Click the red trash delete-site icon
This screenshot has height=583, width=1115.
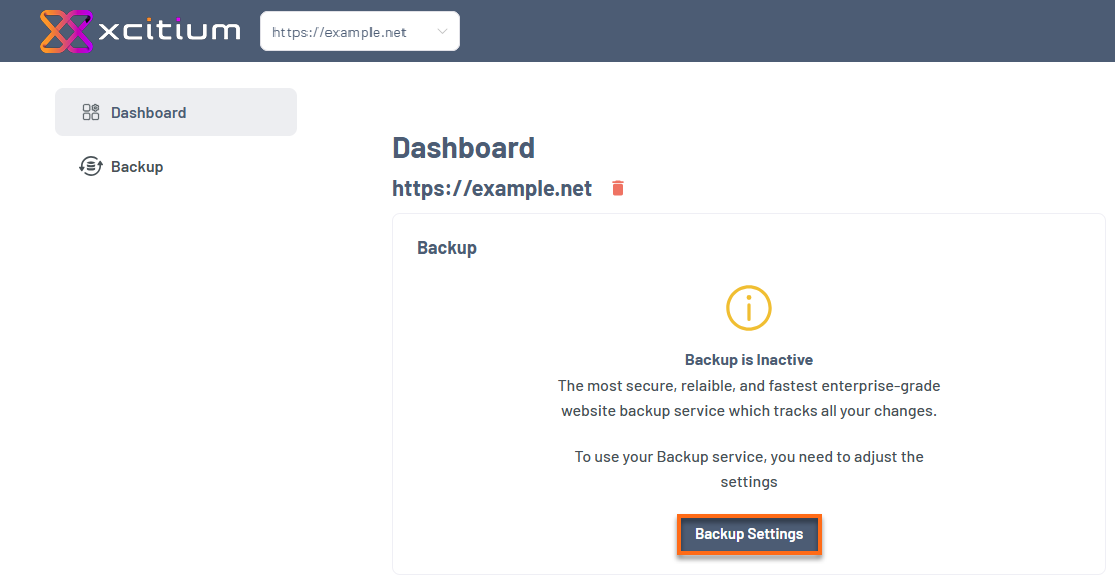point(618,188)
